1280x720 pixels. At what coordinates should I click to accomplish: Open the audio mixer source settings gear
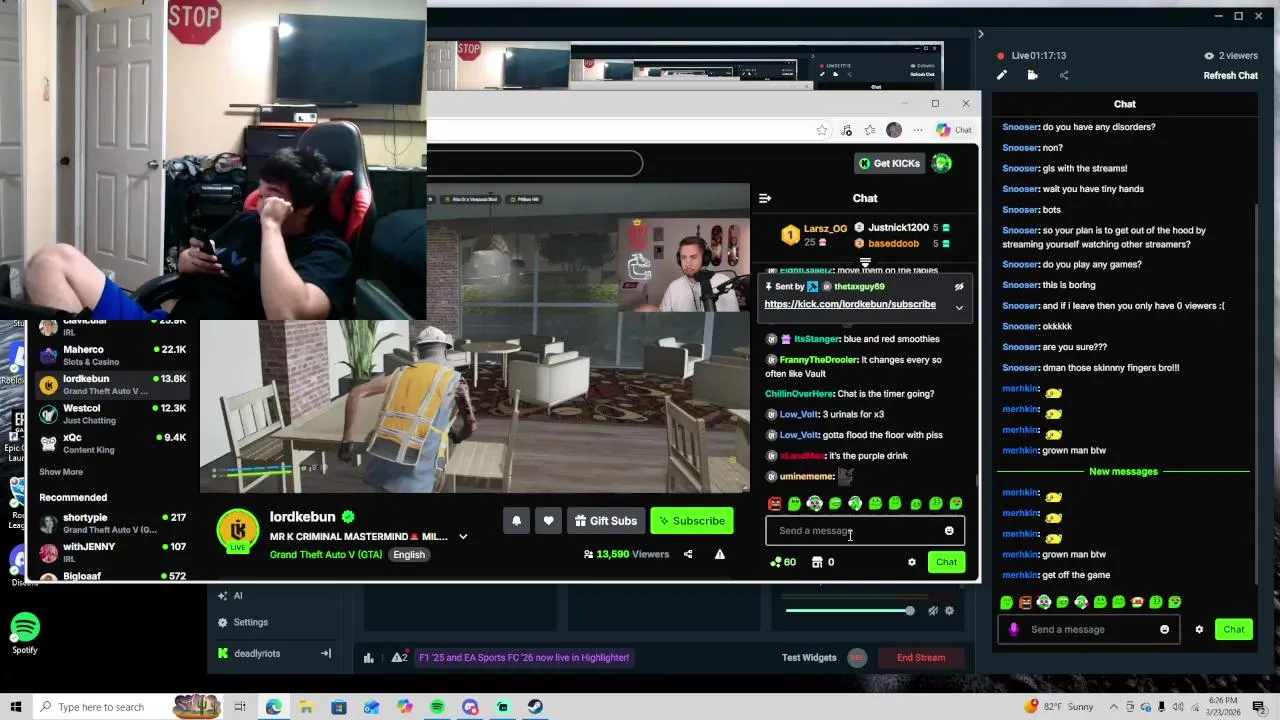(x=949, y=610)
